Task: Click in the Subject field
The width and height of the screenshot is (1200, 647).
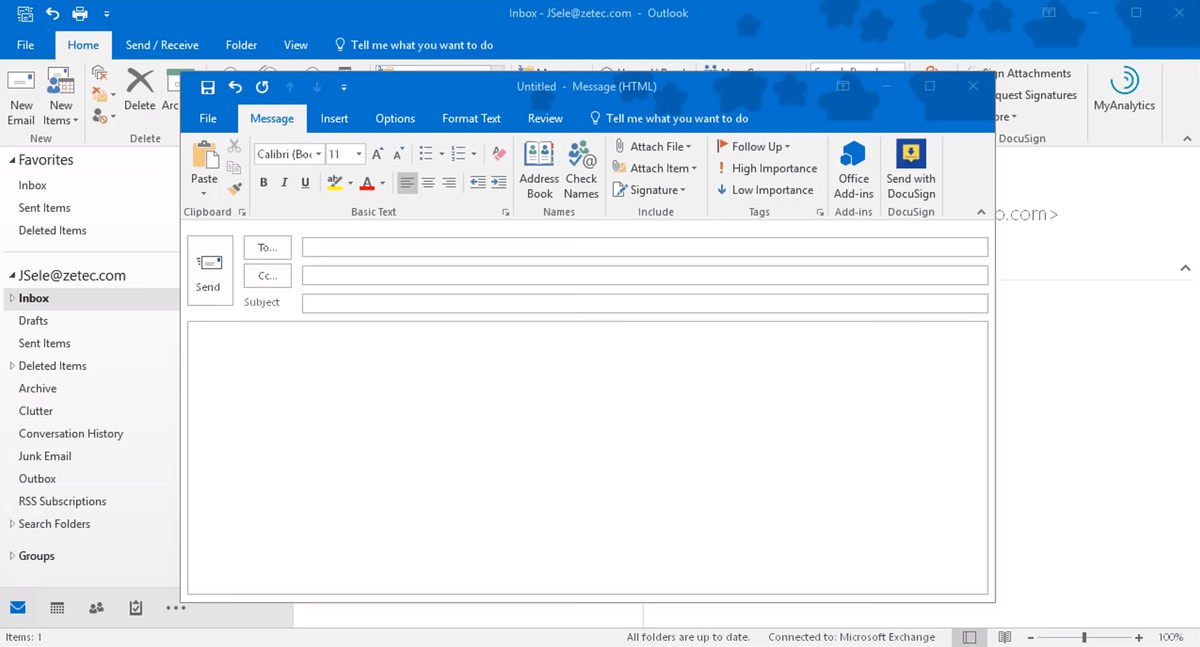Action: point(645,303)
